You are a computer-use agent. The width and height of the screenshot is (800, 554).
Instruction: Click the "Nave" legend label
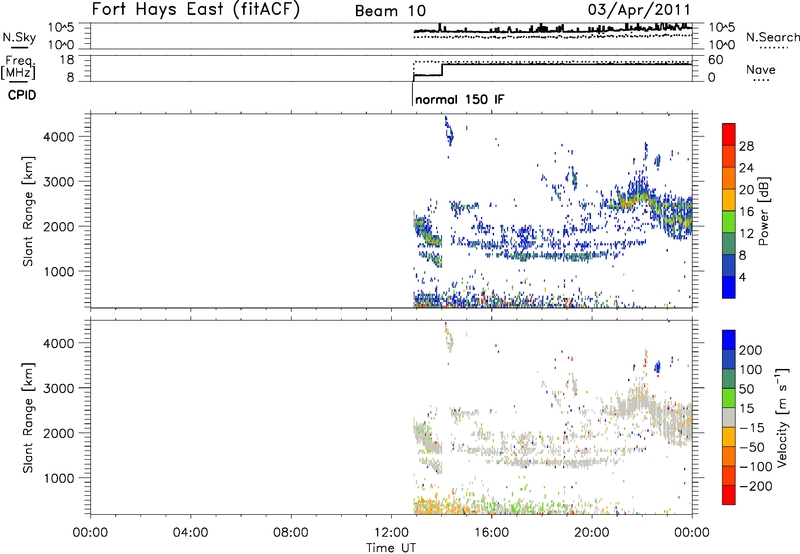point(761,69)
